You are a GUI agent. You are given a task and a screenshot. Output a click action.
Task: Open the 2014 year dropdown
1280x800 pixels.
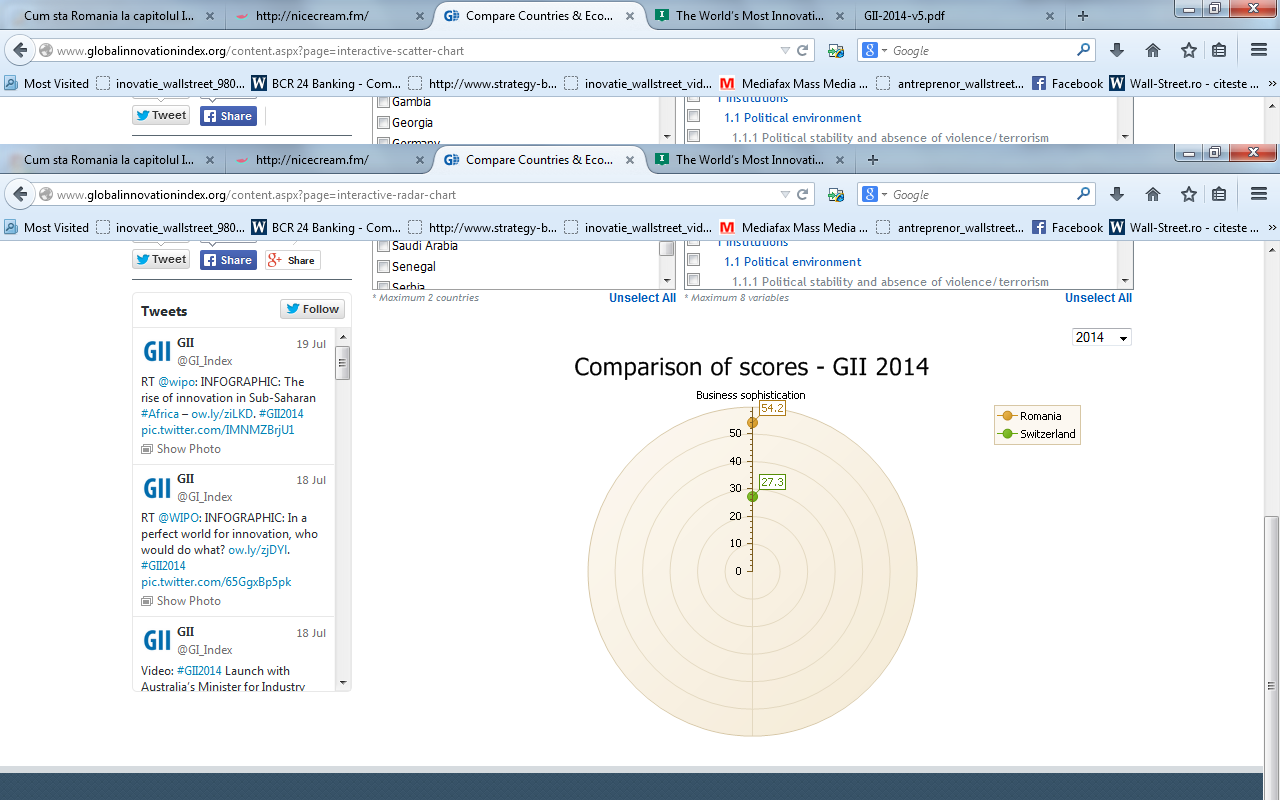click(x=1101, y=338)
